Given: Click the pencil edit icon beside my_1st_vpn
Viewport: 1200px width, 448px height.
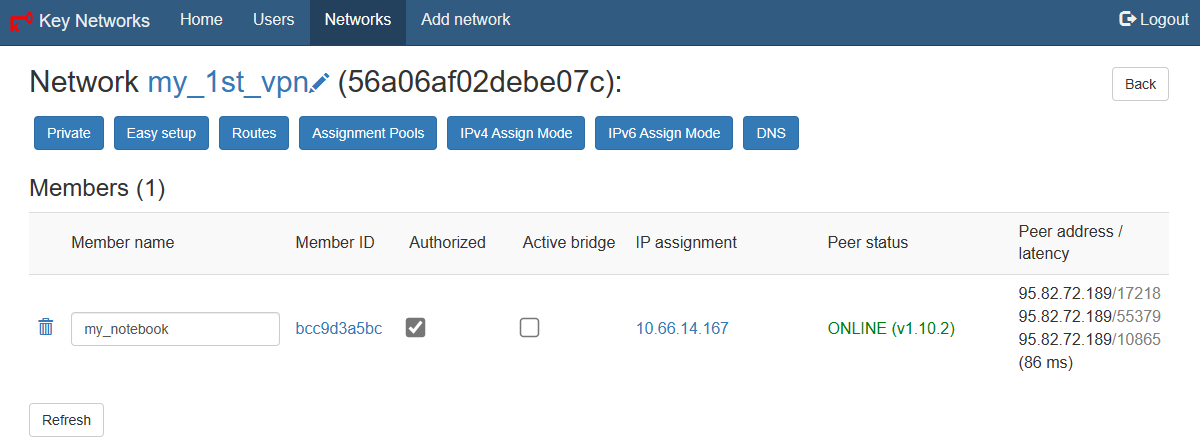Looking at the screenshot, I should 320,84.
